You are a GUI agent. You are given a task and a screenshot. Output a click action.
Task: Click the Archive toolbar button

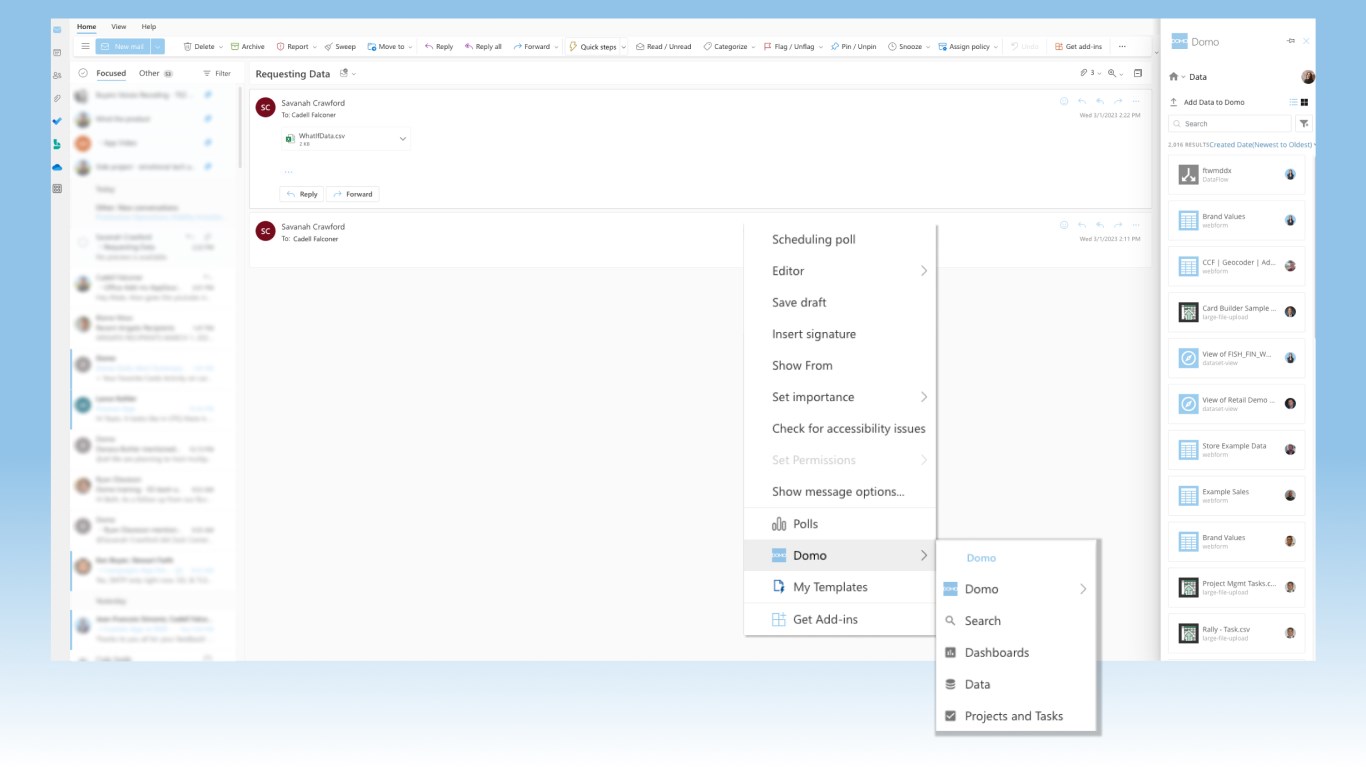click(x=248, y=46)
